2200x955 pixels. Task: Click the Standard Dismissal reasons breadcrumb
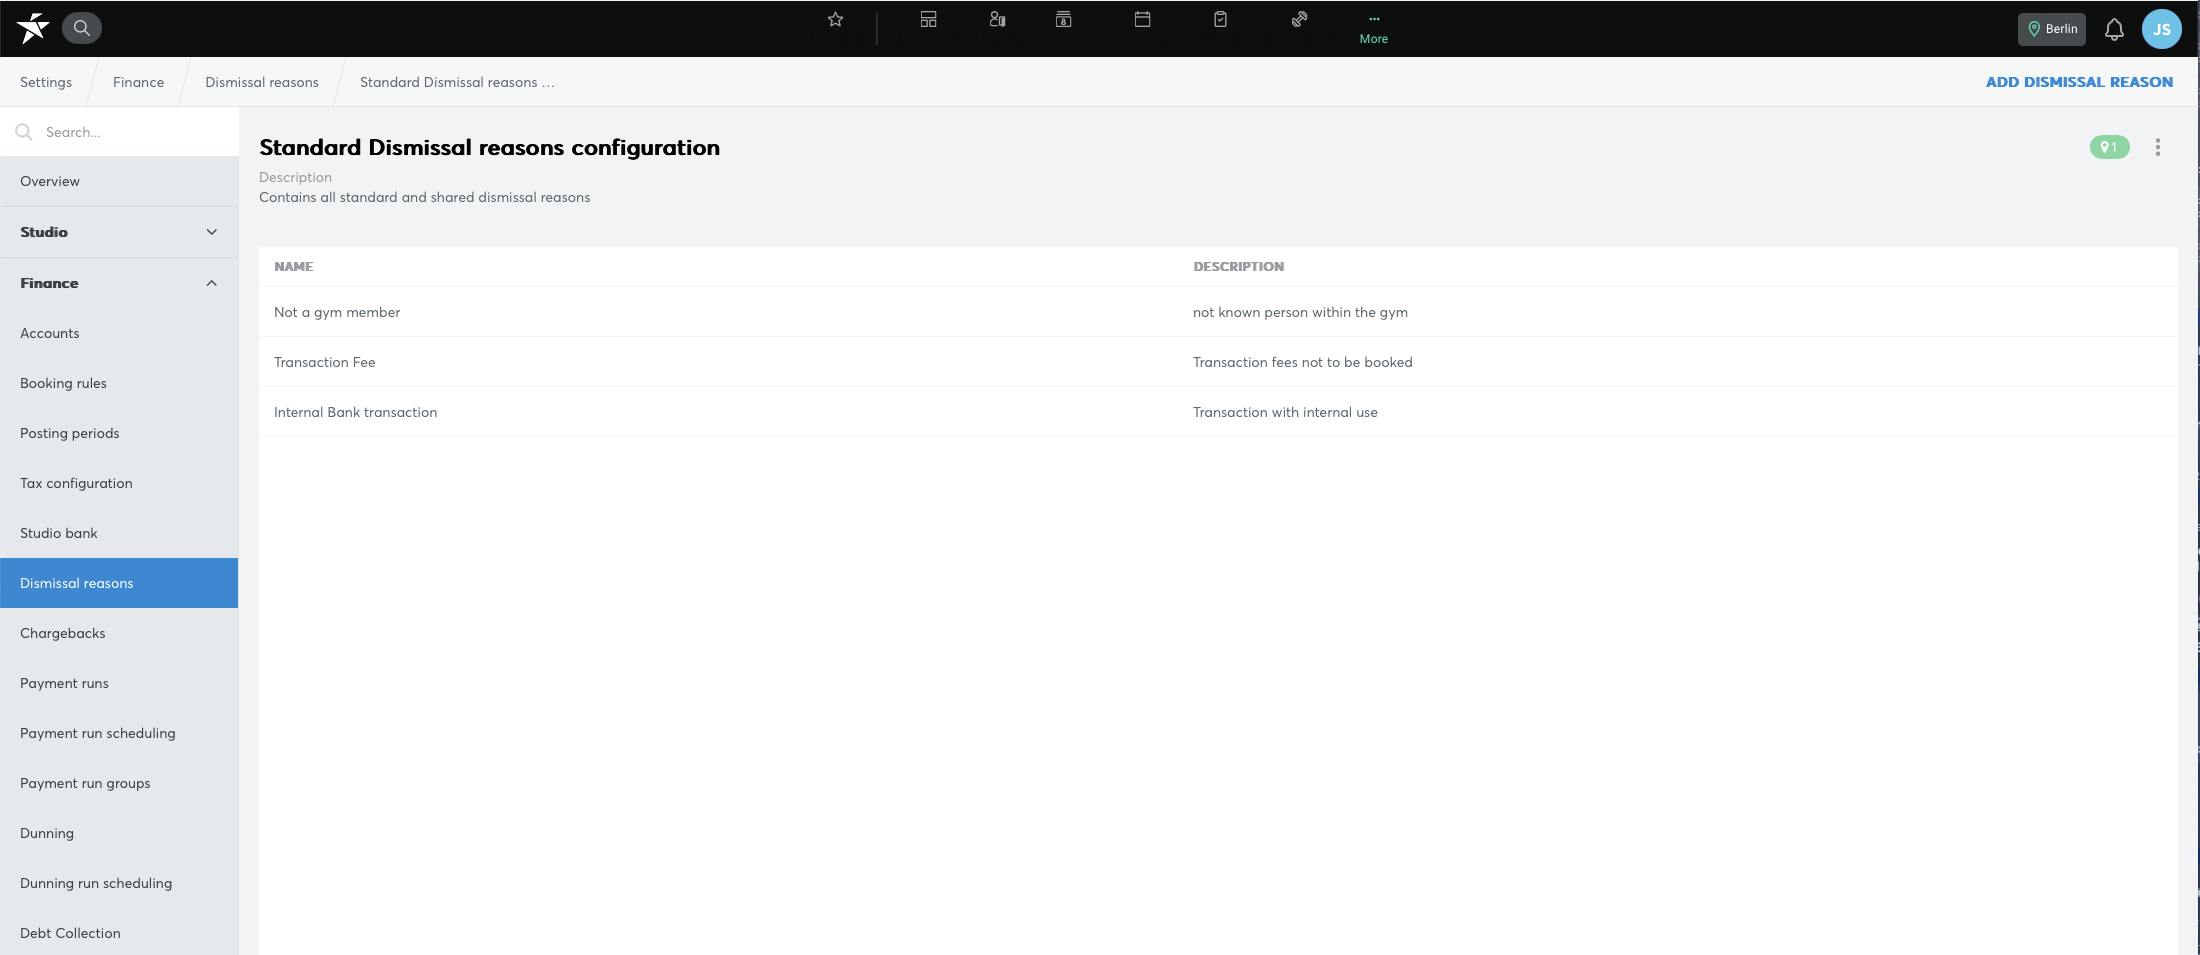point(457,82)
